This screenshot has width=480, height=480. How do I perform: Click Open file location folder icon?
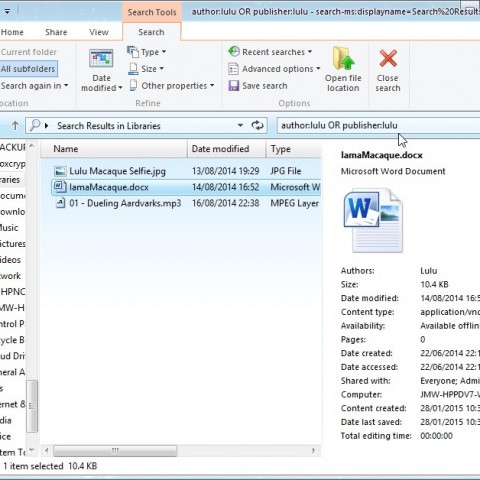(343, 59)
